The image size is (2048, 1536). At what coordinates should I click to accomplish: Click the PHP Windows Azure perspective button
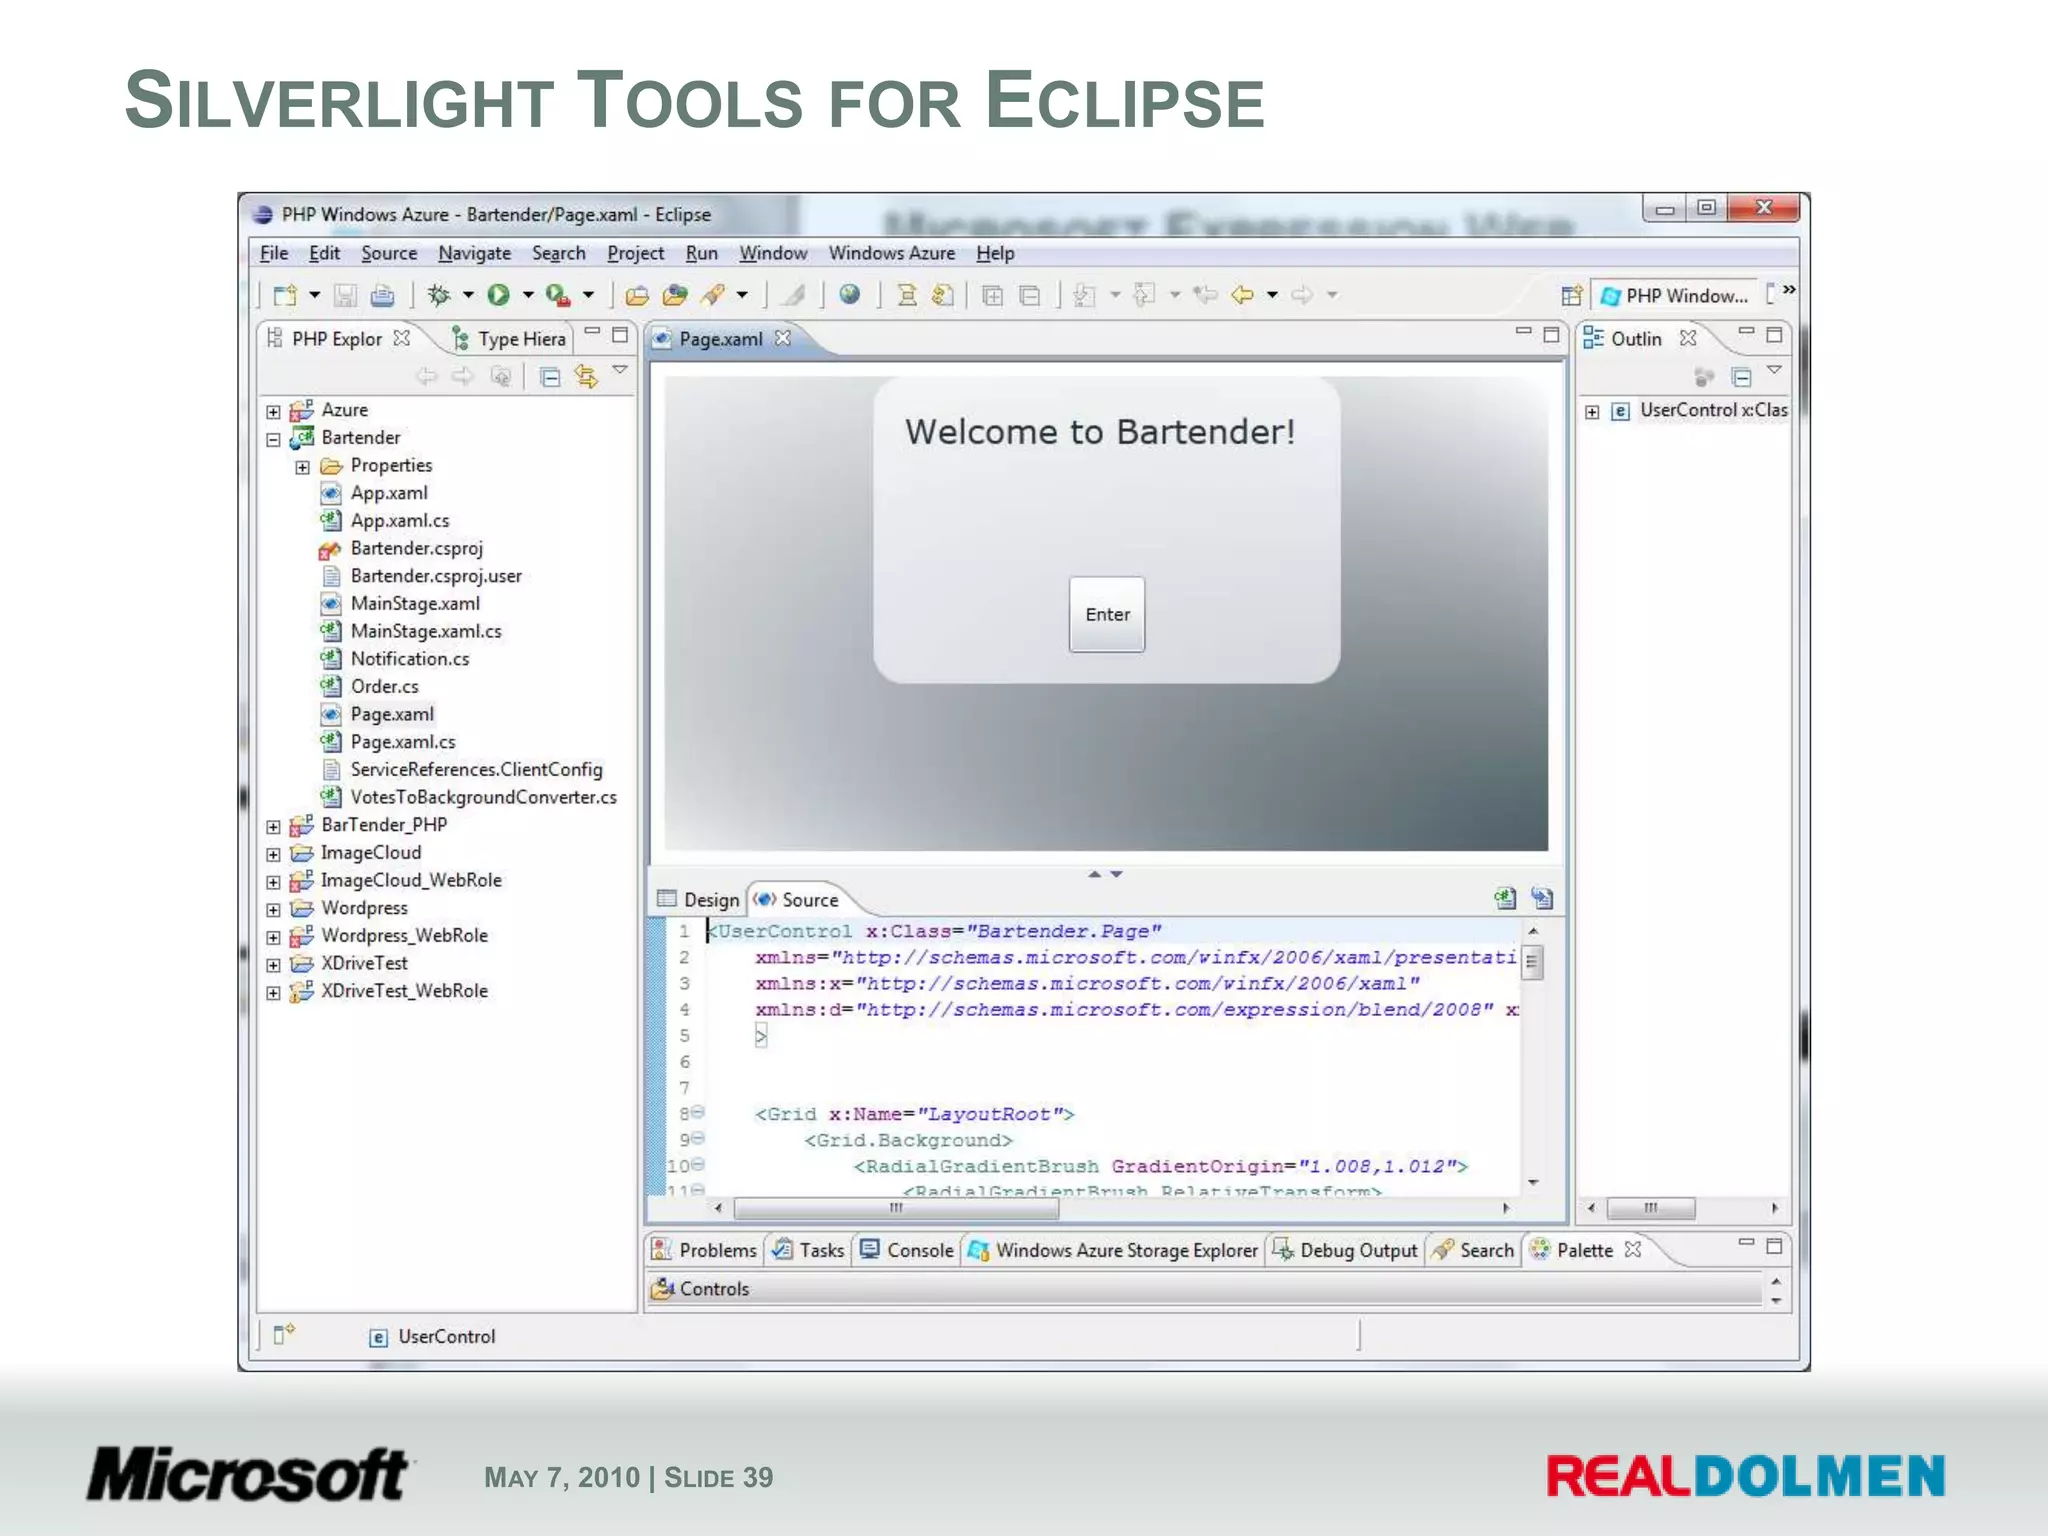coord(1674,295)
